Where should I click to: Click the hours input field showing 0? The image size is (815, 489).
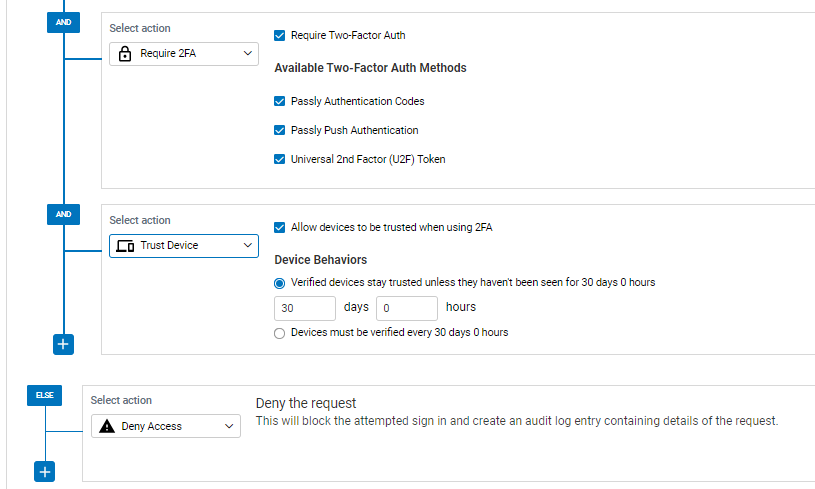(x=406, y=308)
